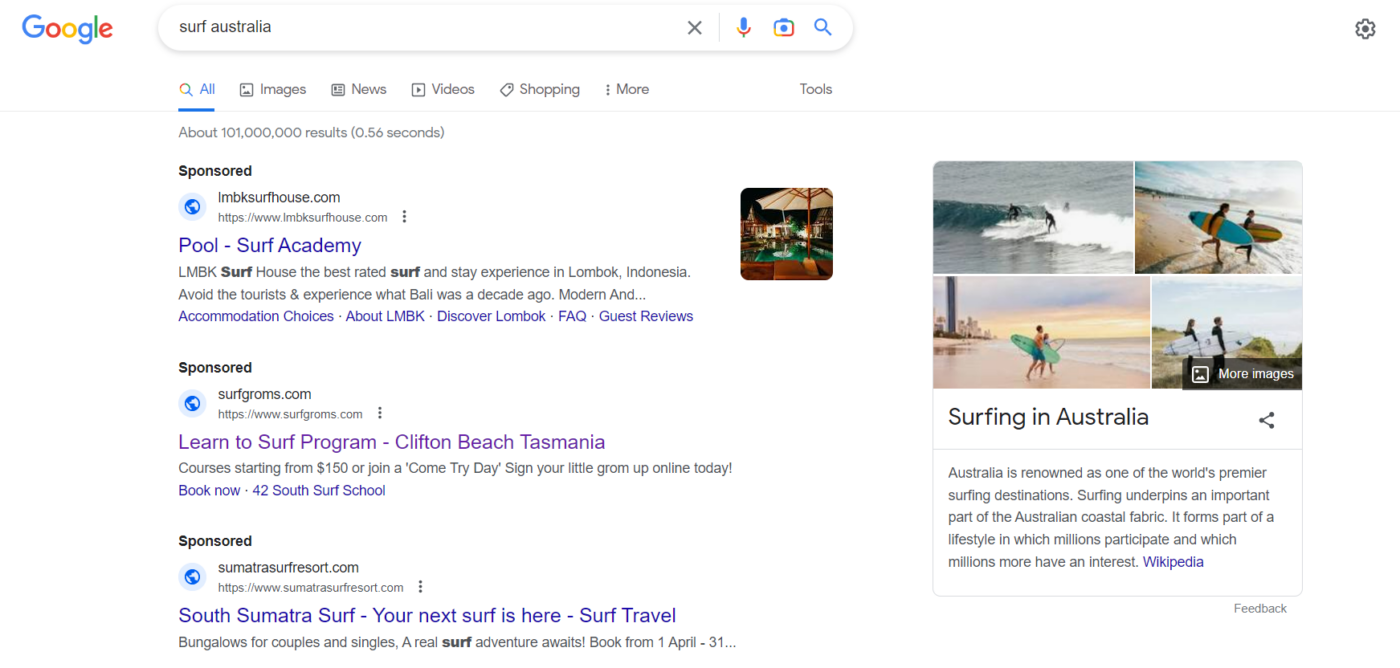Switch to the Videos tab
Image resolution: width=1400 pixels, height=668 pixels.
point(443,89)
